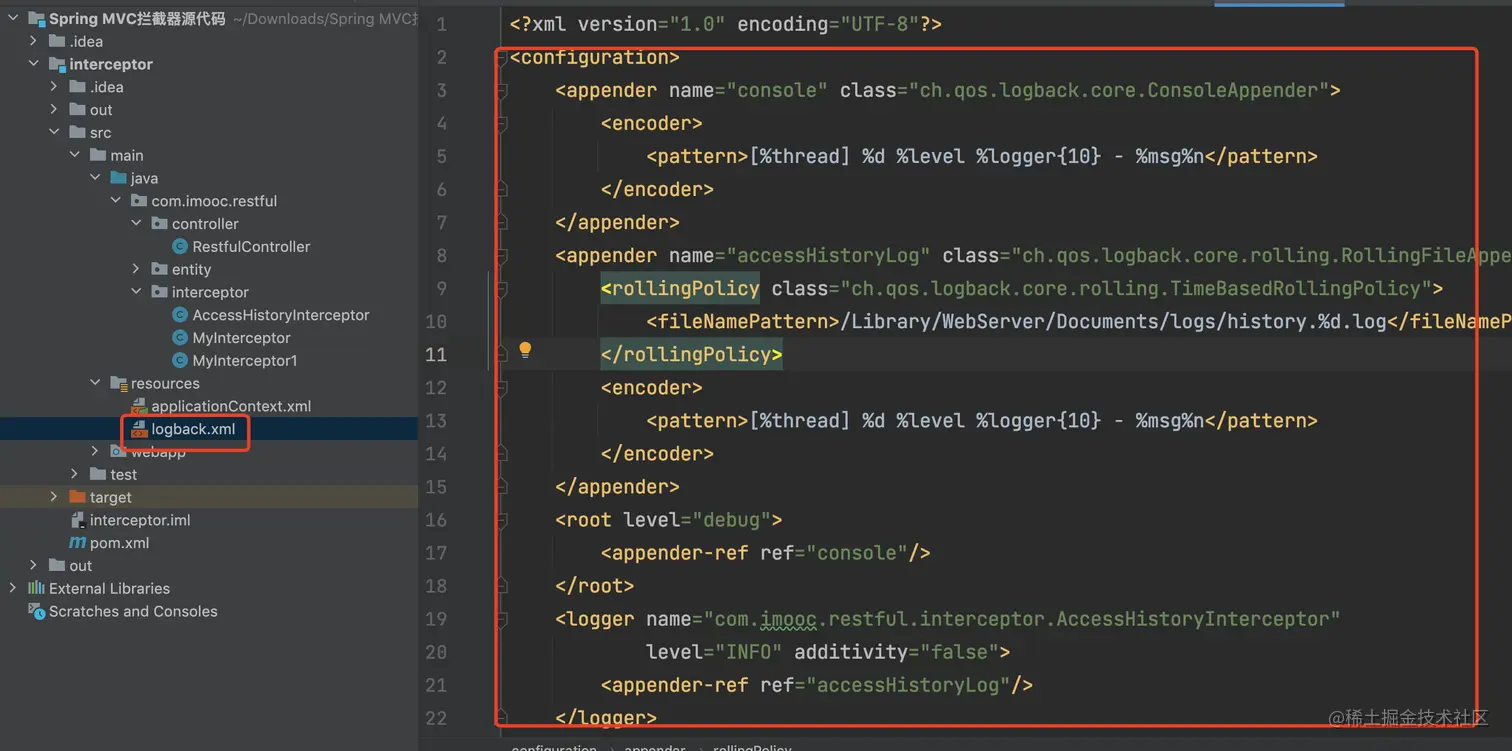Select applicationContext.xml file
The height and width of the screenshot is (751, 1512).
(x=231, y=406)
